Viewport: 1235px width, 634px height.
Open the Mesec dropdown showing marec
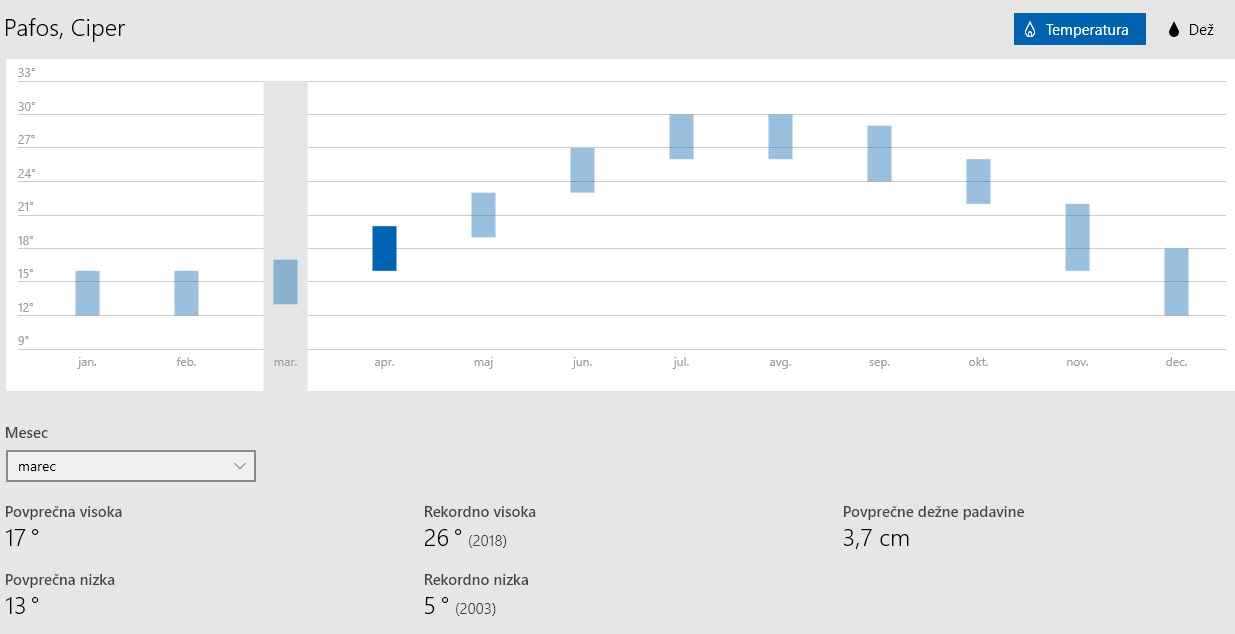(x=130, y=466)
